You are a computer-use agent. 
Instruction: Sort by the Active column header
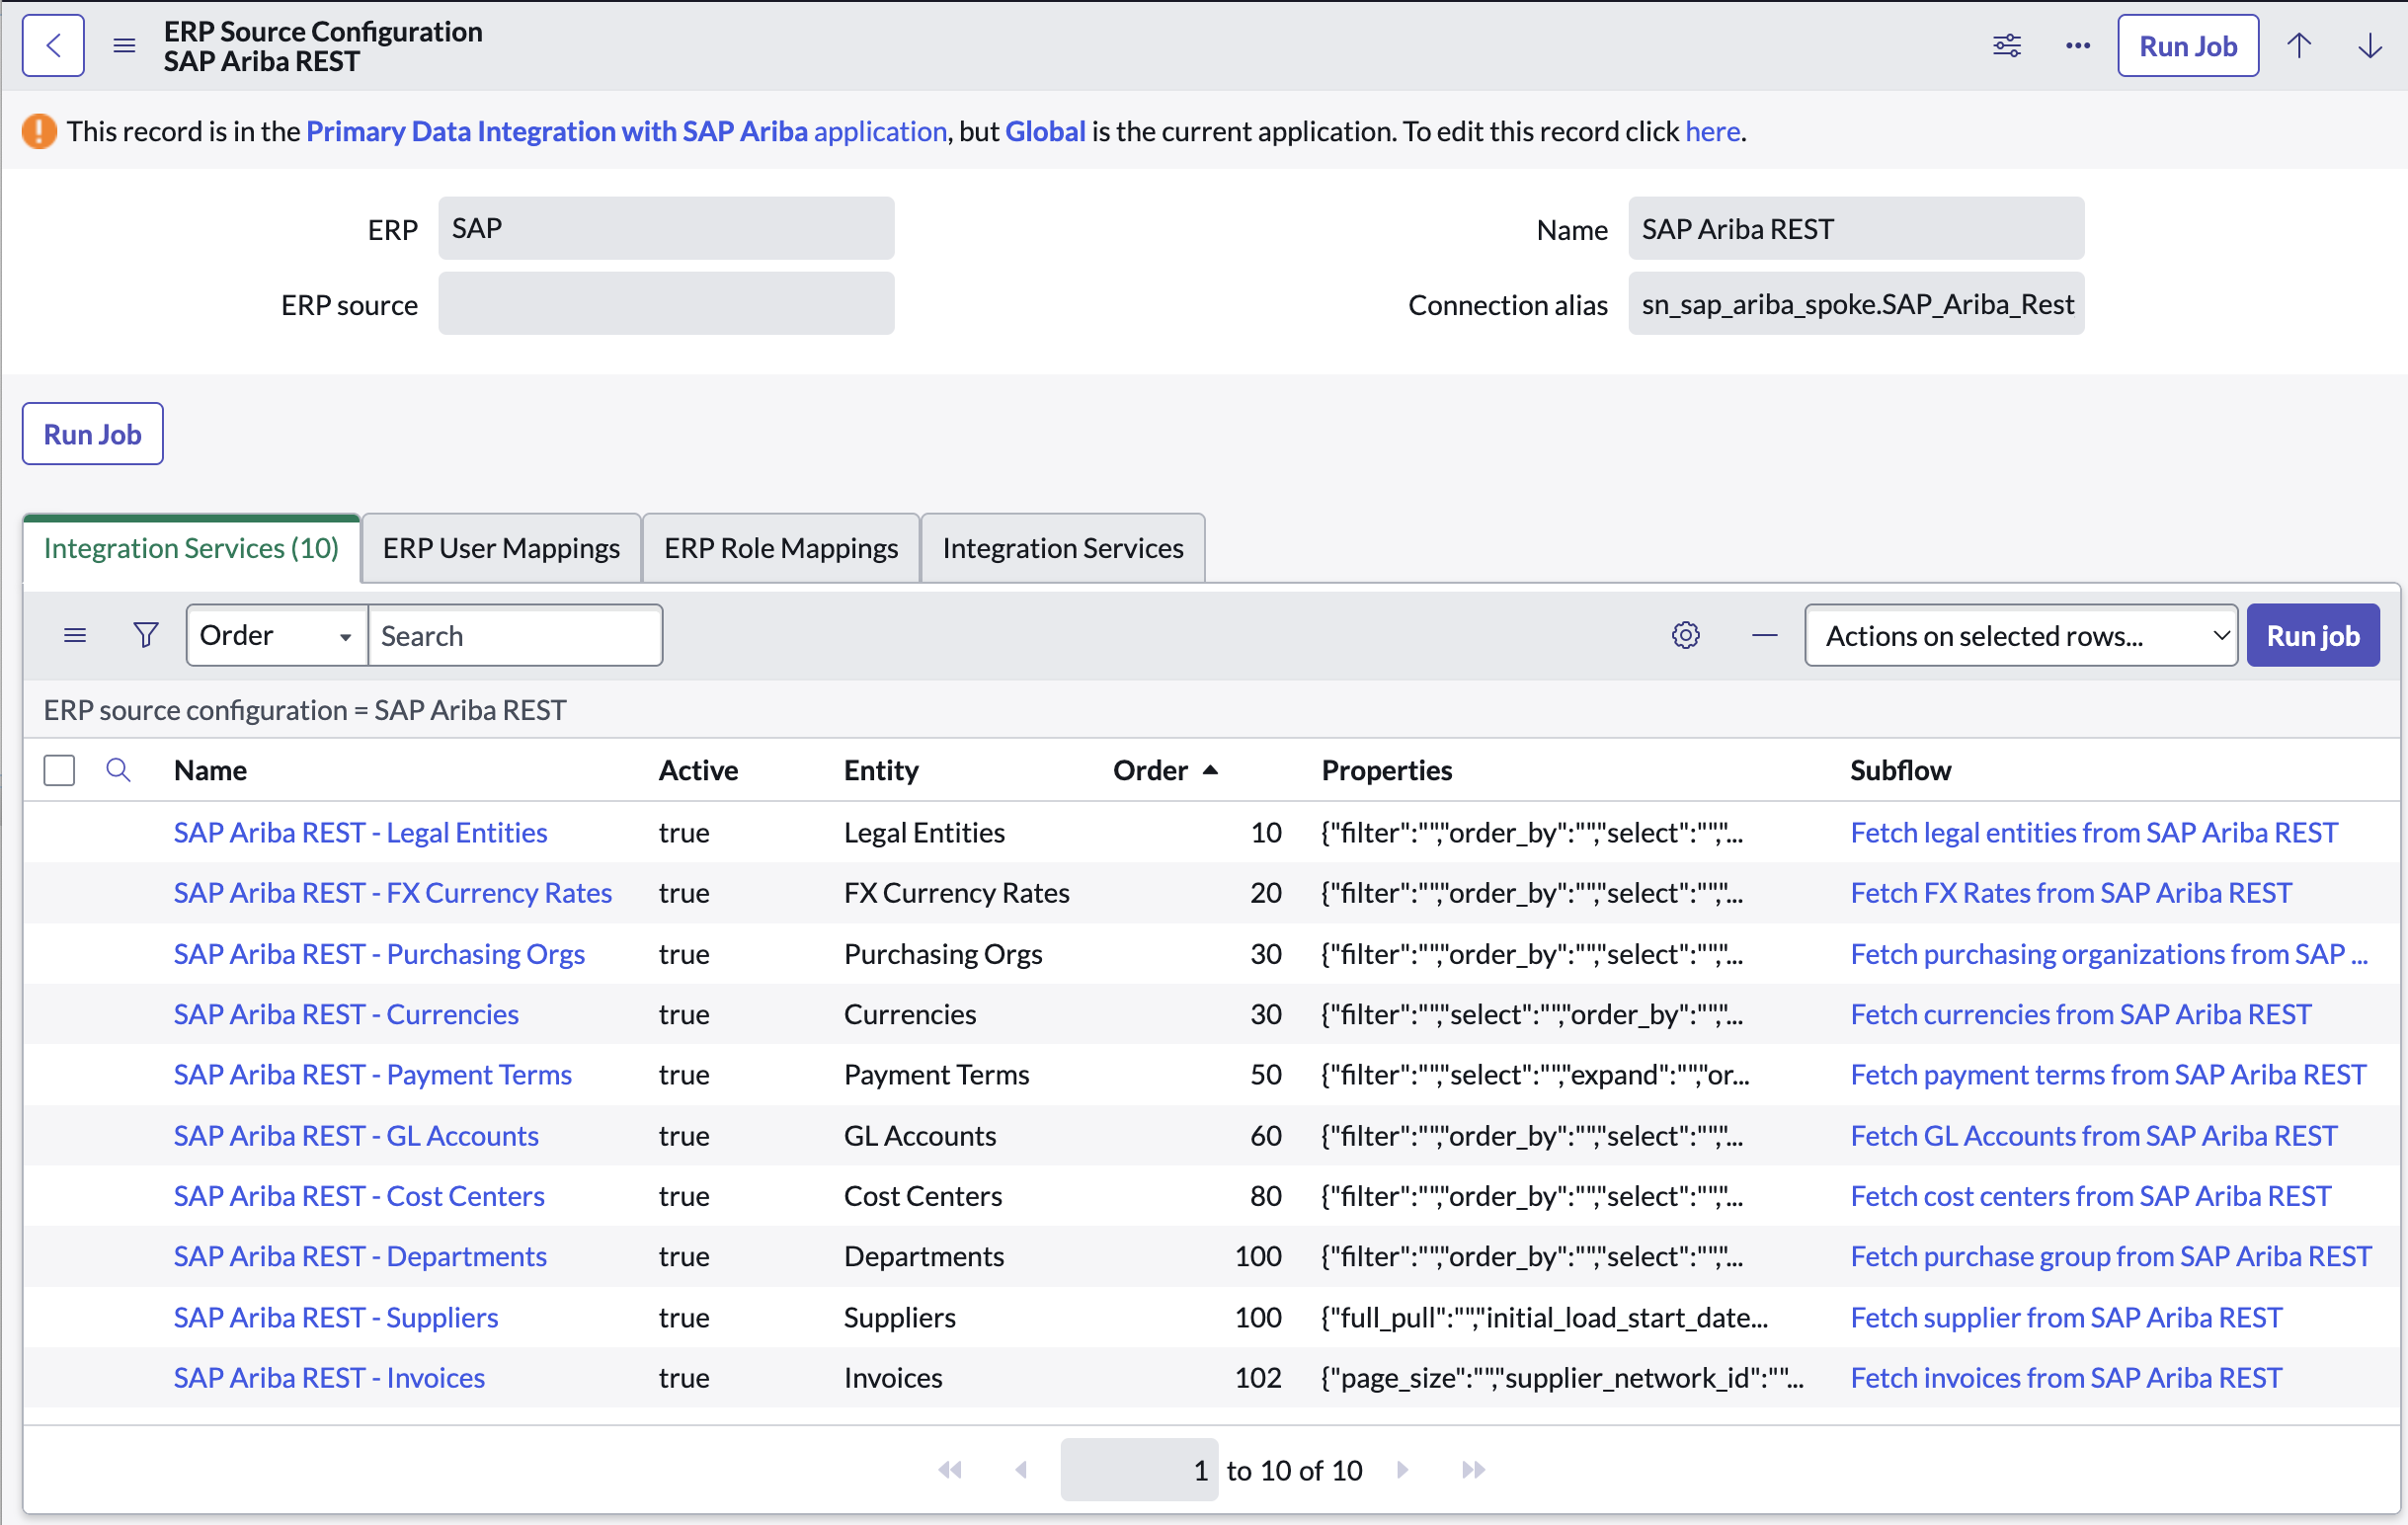[698, 770]
